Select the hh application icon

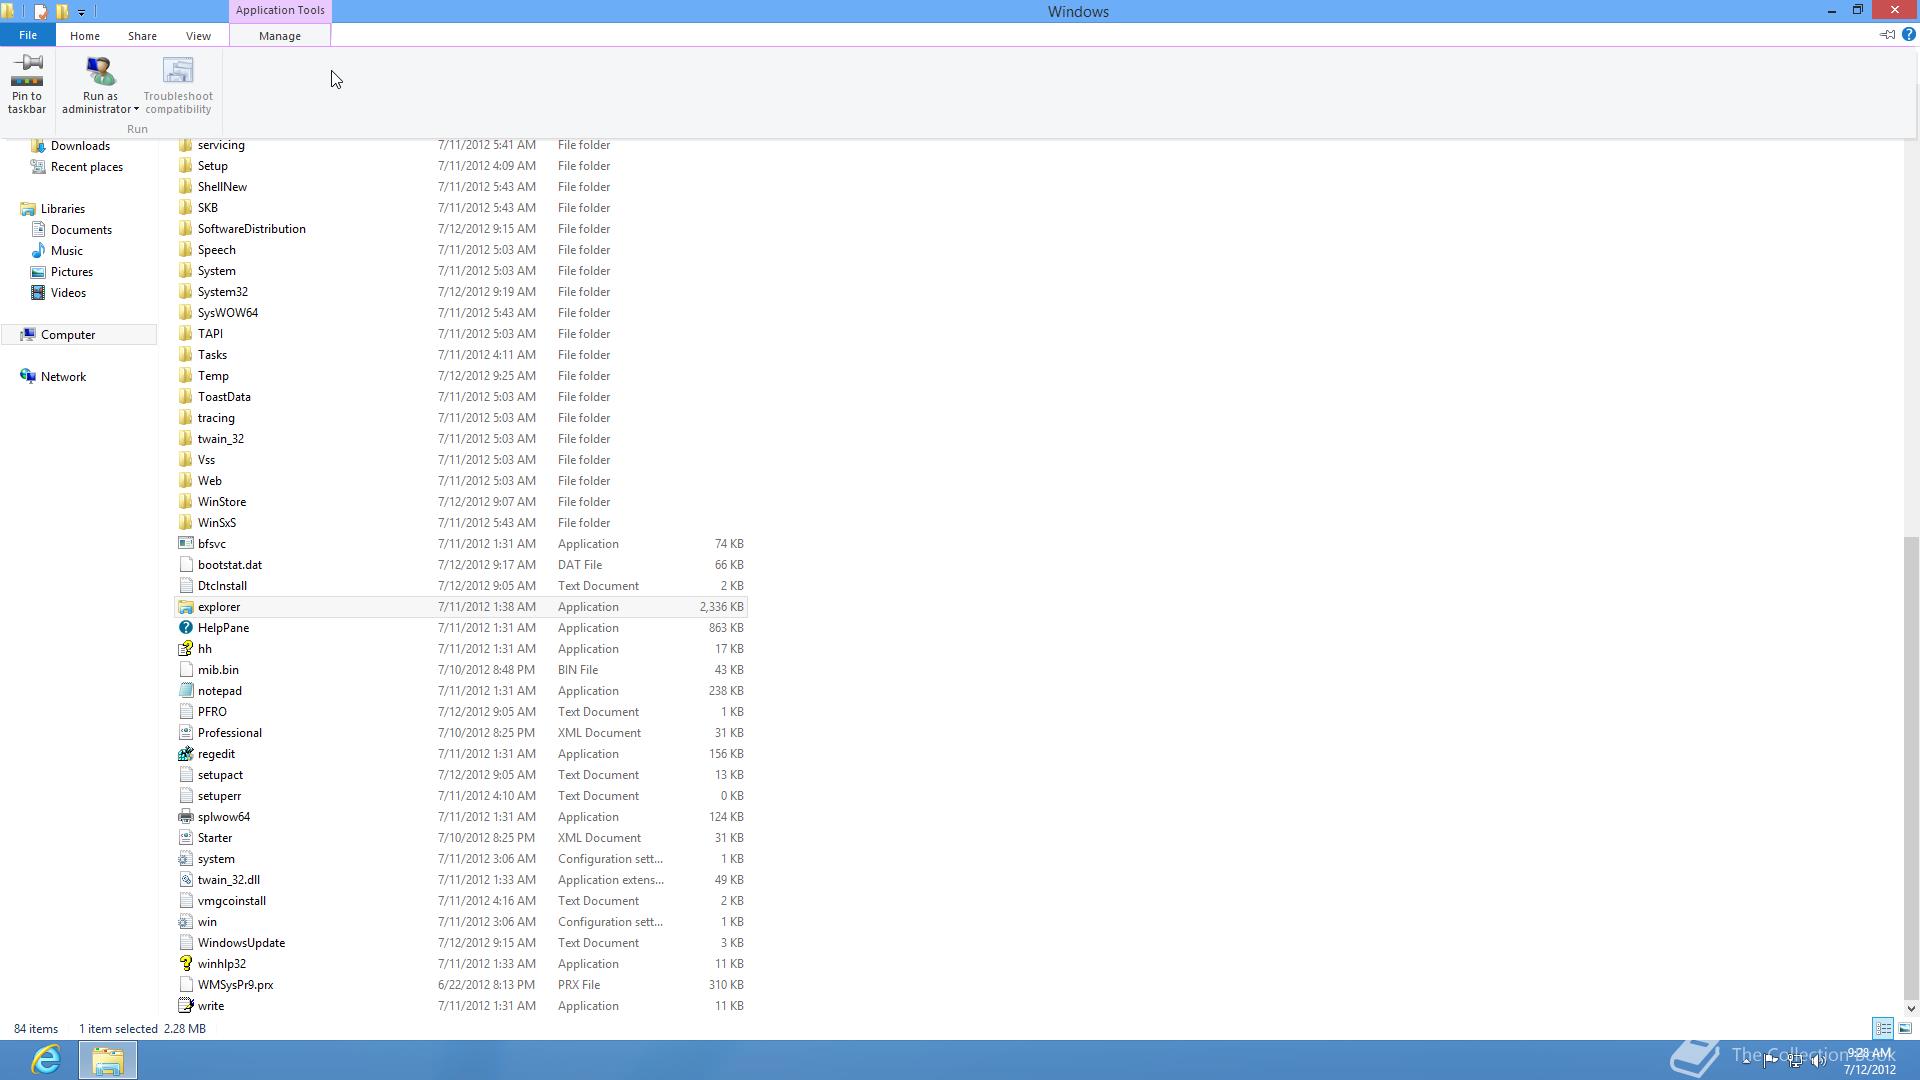tap(186, 649)
